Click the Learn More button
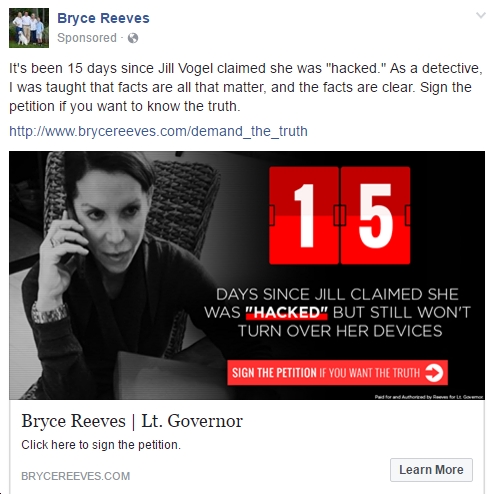This screenshot has width=490, height=494. 431,470
